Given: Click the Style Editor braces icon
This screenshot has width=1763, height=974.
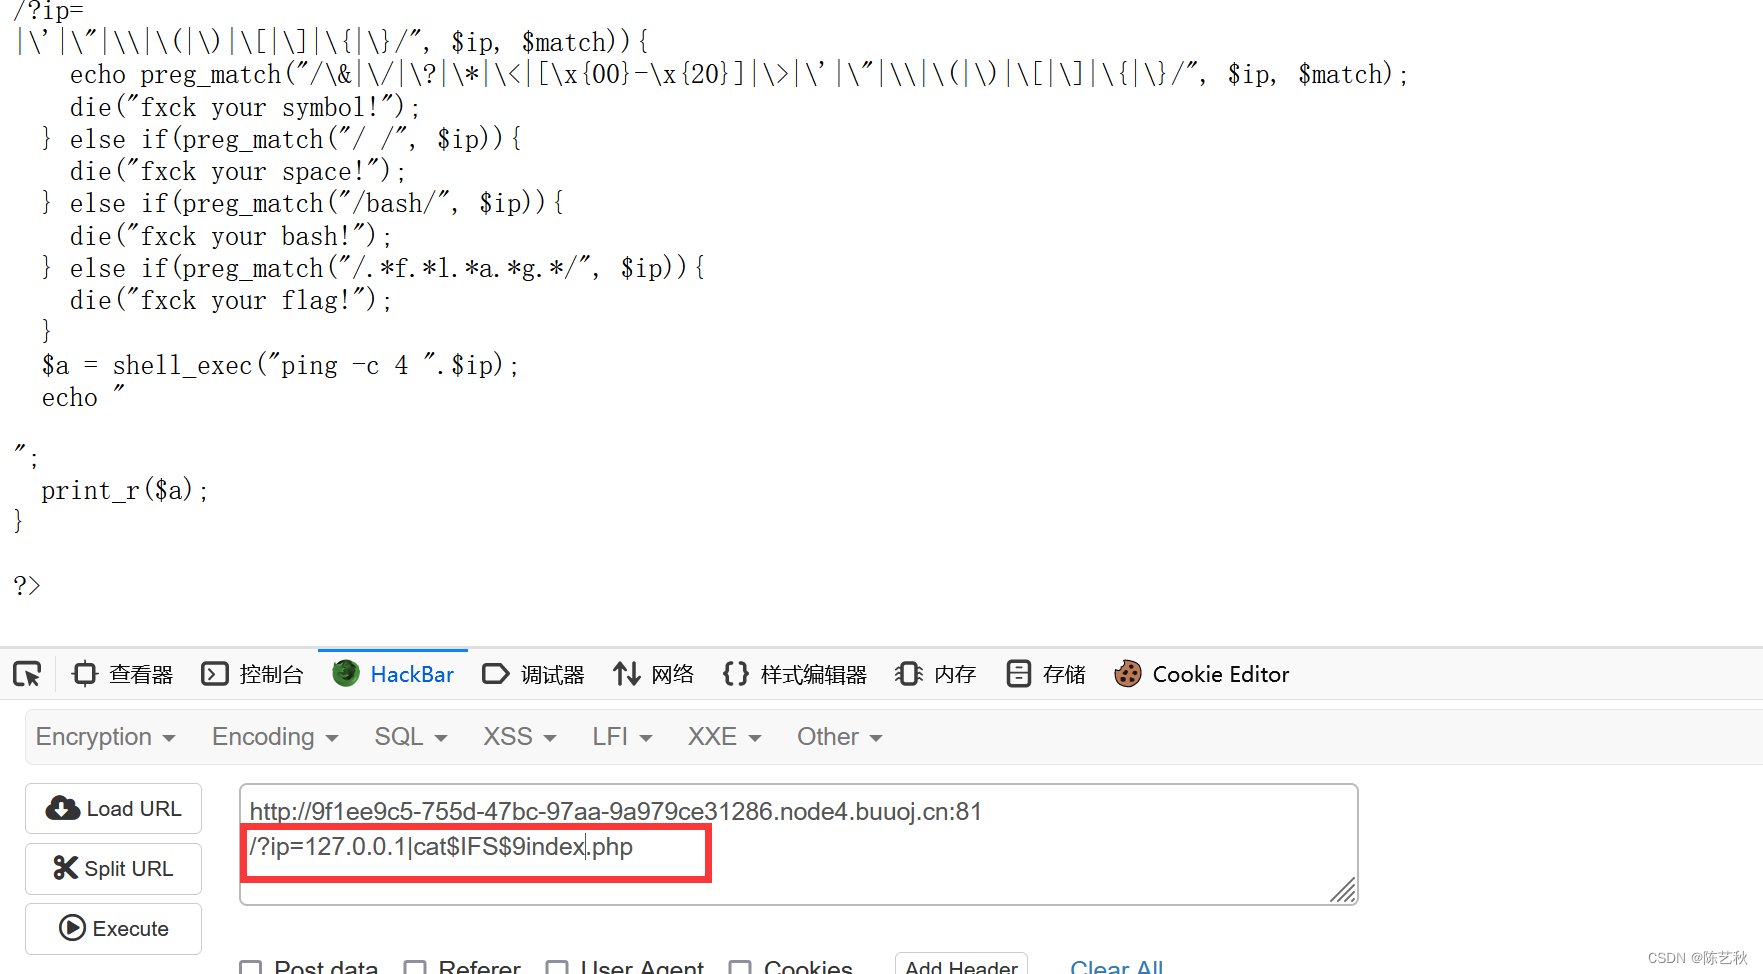Looking at the screenshot, I should [736, 674].
